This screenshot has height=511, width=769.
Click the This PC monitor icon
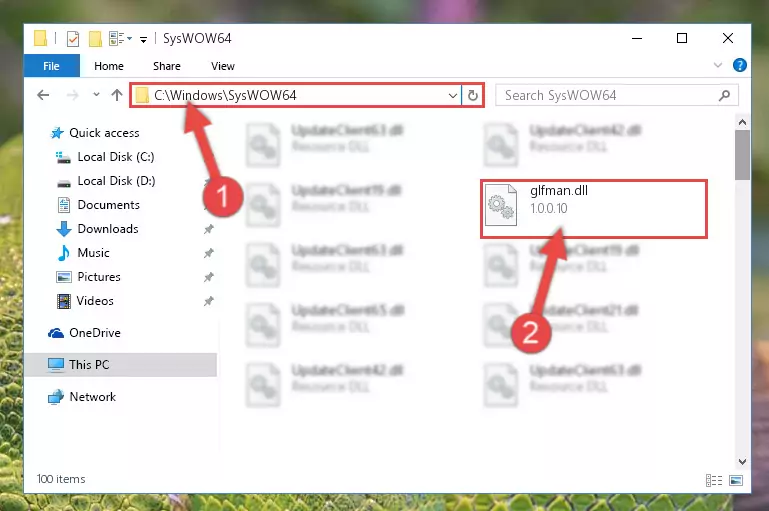pyautogui.click(x=56, y=365)
